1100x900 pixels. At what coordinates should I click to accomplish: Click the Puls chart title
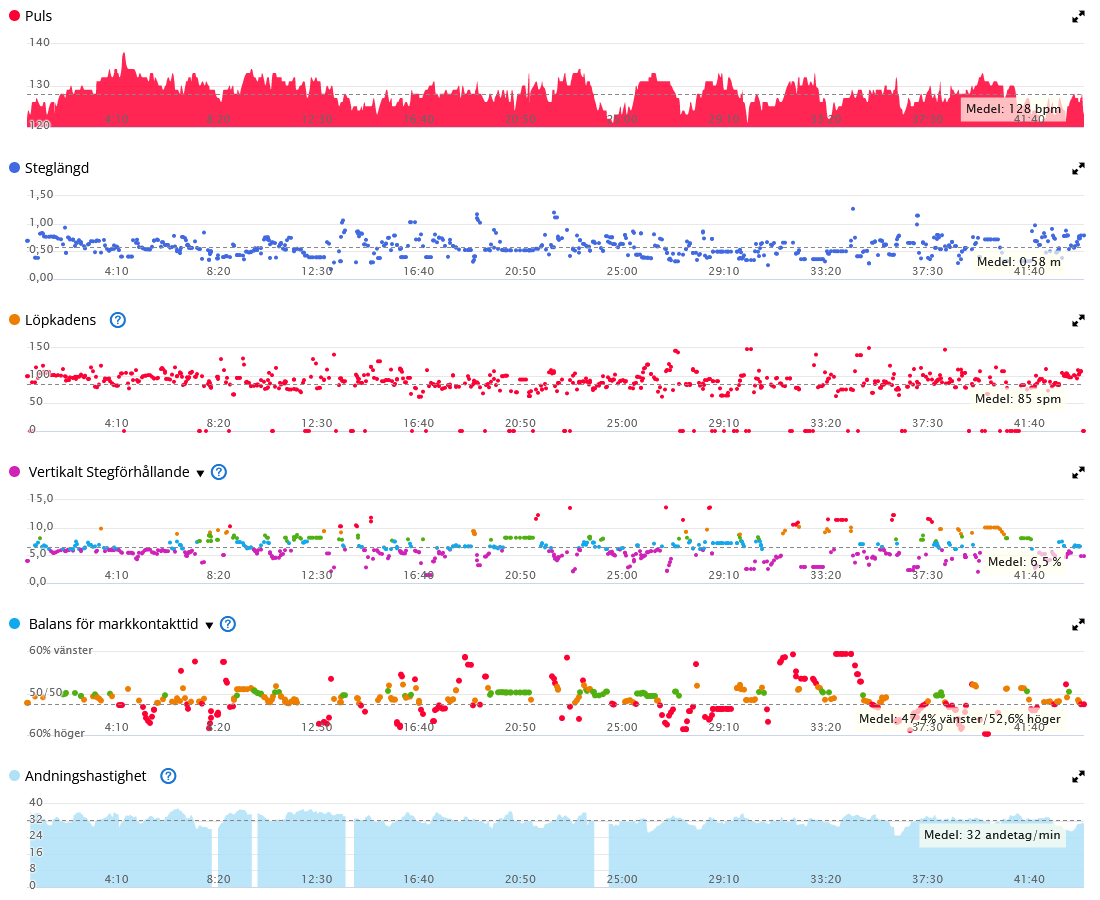39,16
